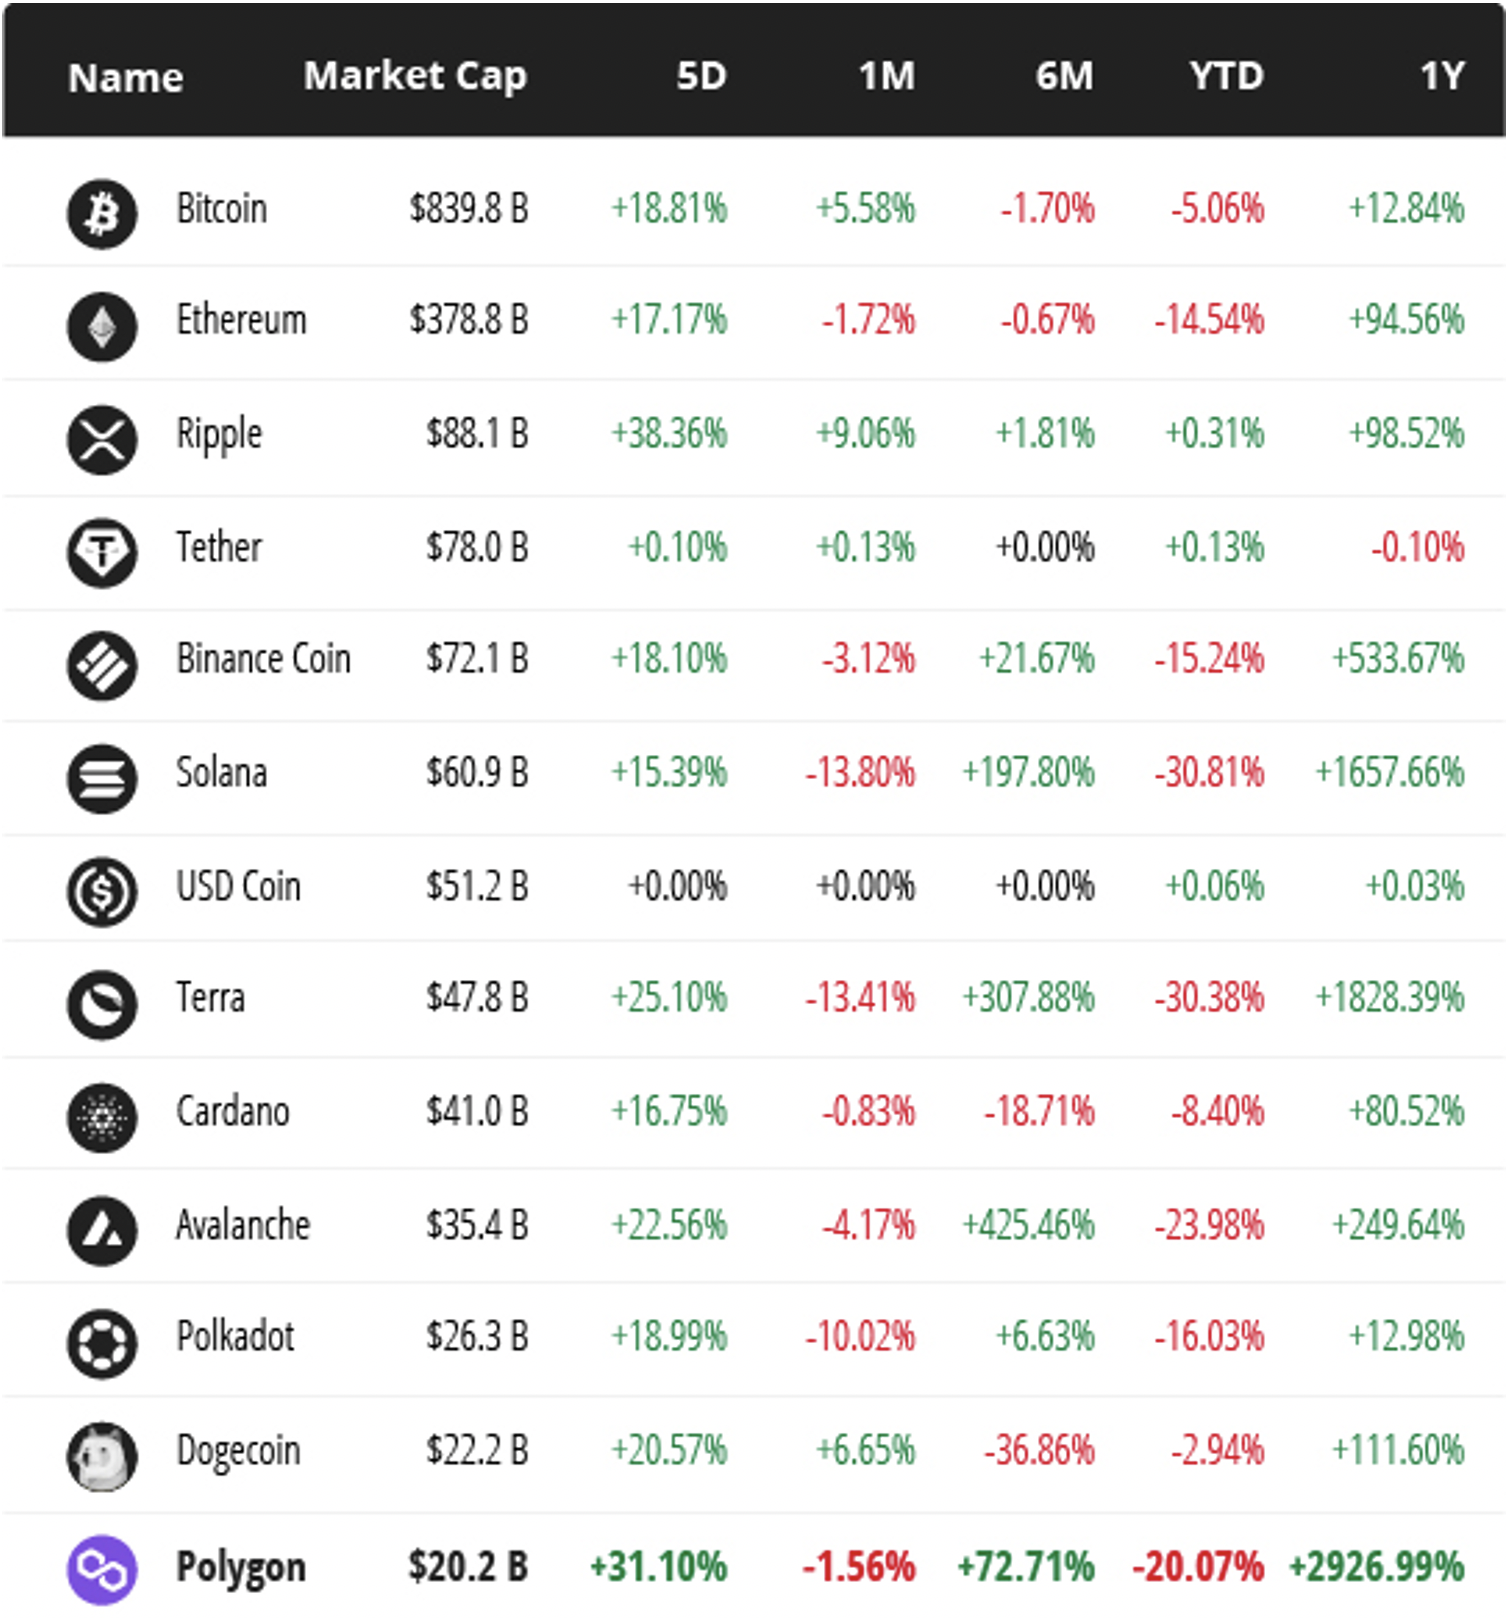This screenshot has height=1618, width=1508.
Task: Click Solana's +1657.66% one-year value
Action: [x=1389, y=773]
